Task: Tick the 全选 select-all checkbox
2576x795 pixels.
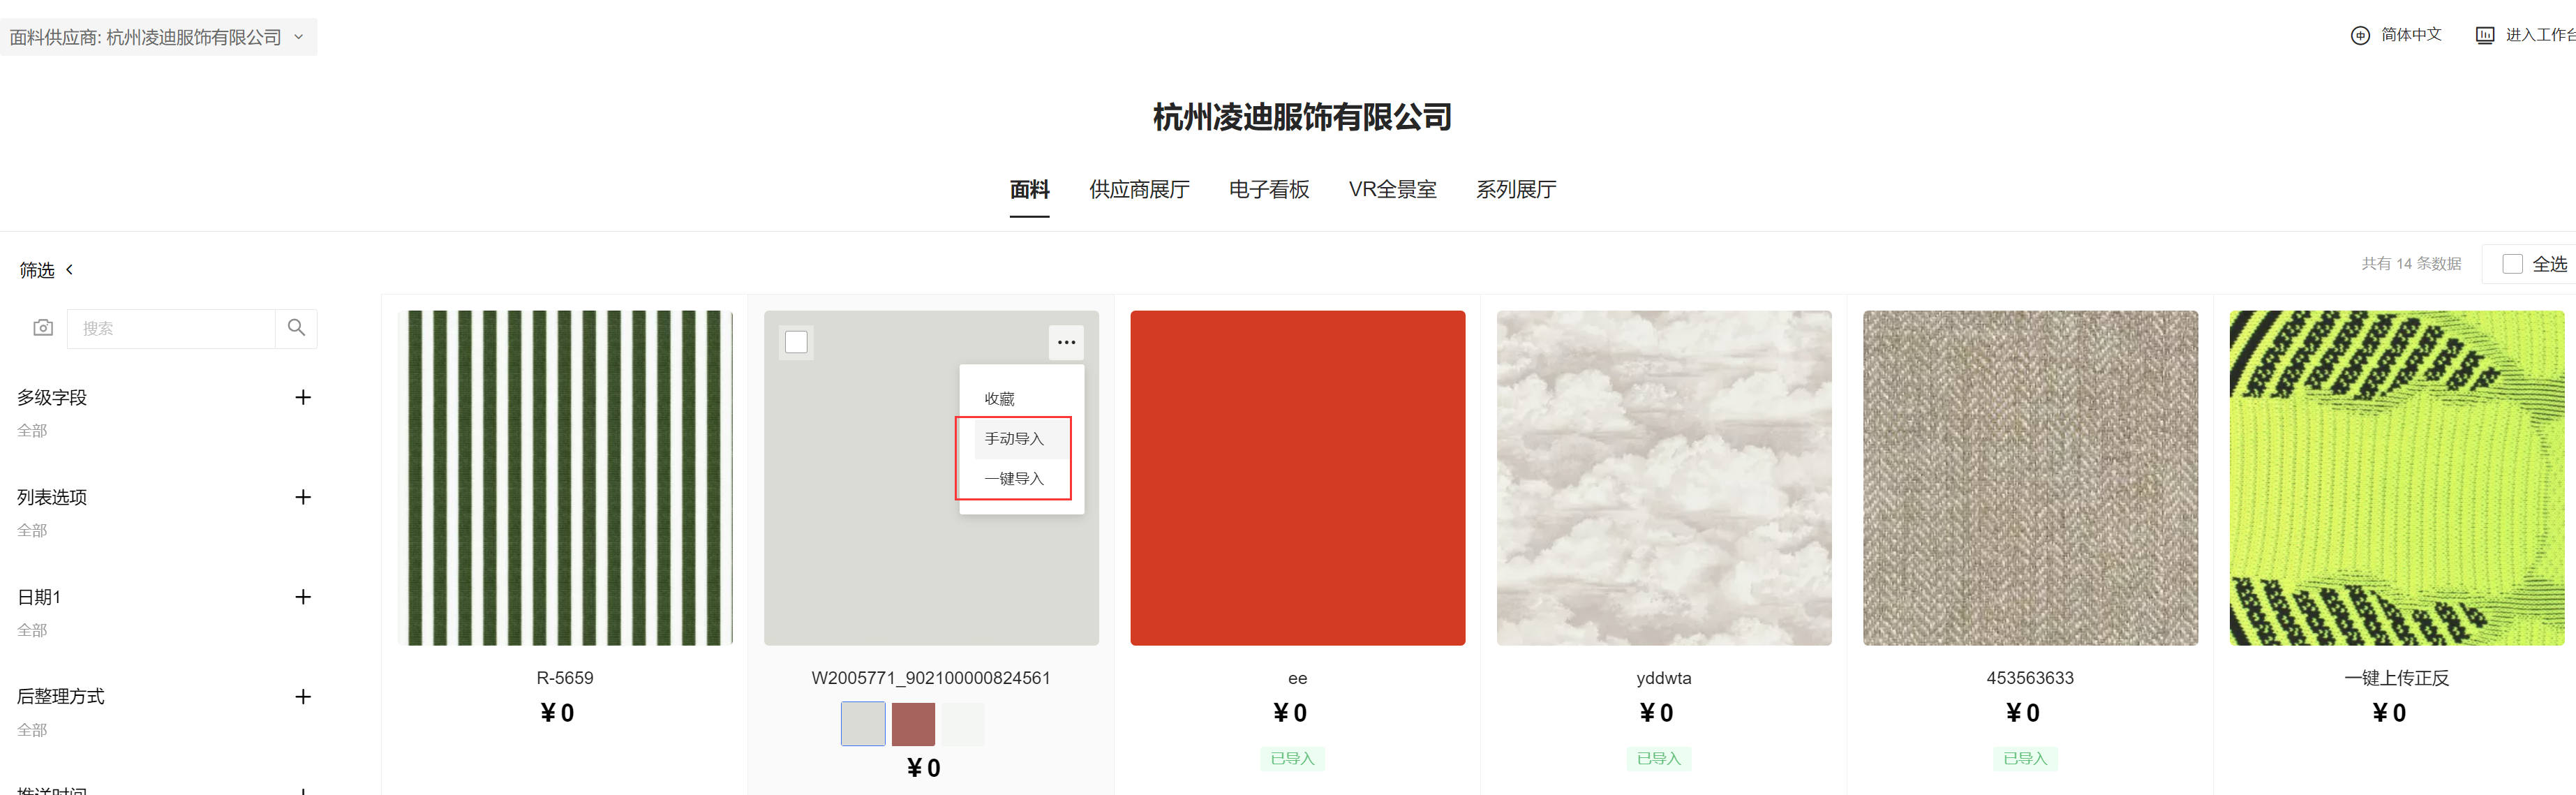Action: 2512,264
